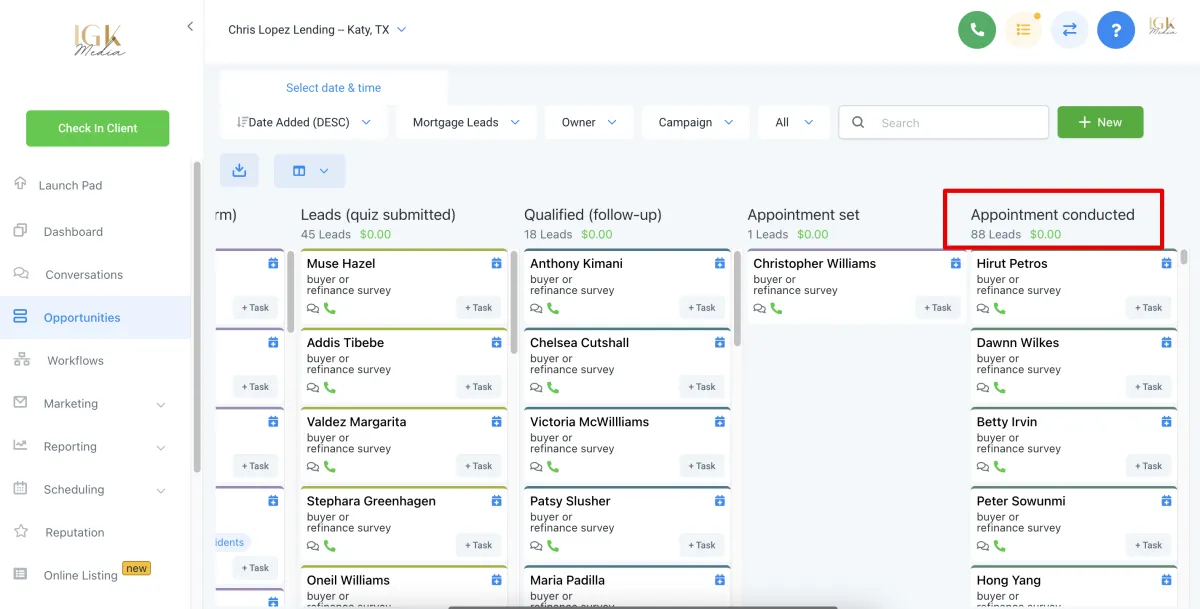Open the yellow task list icon
The width and height of the screenshot is (1200, 609).
[x=1023, y=30]
